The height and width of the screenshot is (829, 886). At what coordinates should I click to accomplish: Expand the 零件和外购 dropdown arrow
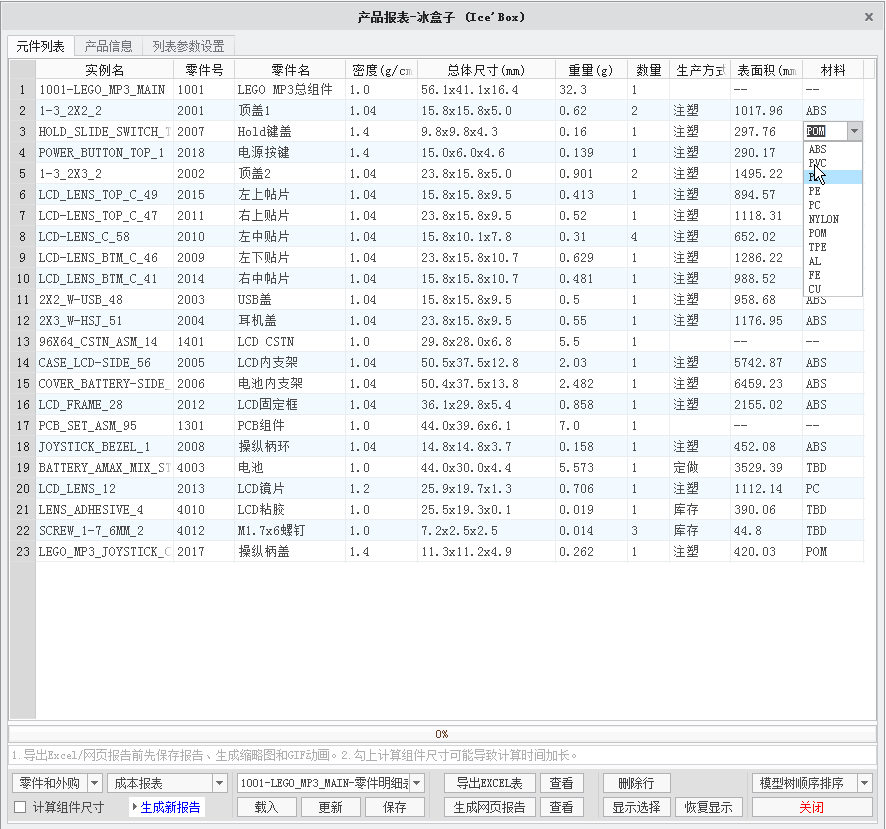pos(94,783)
